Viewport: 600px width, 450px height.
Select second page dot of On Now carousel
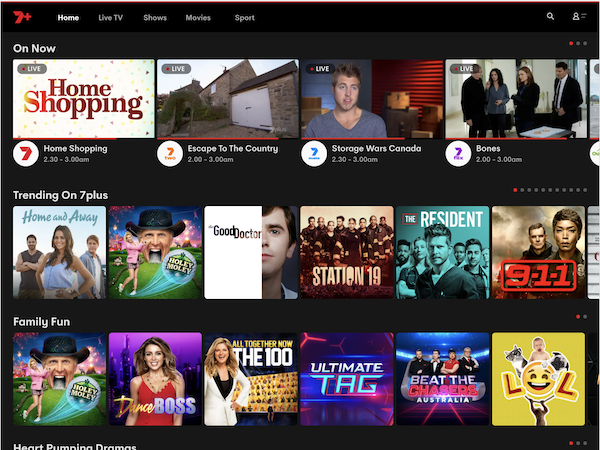578,44
